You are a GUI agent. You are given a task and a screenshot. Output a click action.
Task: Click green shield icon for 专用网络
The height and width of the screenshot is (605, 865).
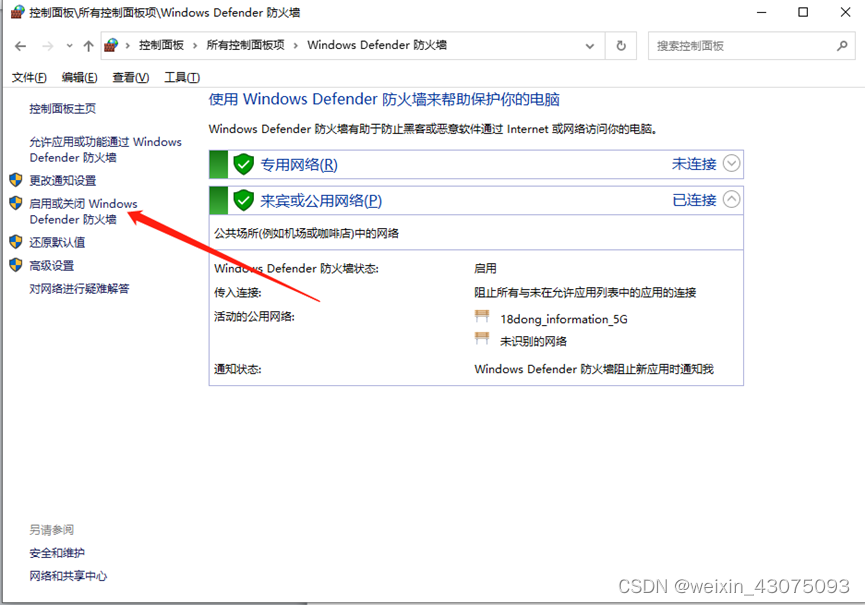[x=243, y=164]
